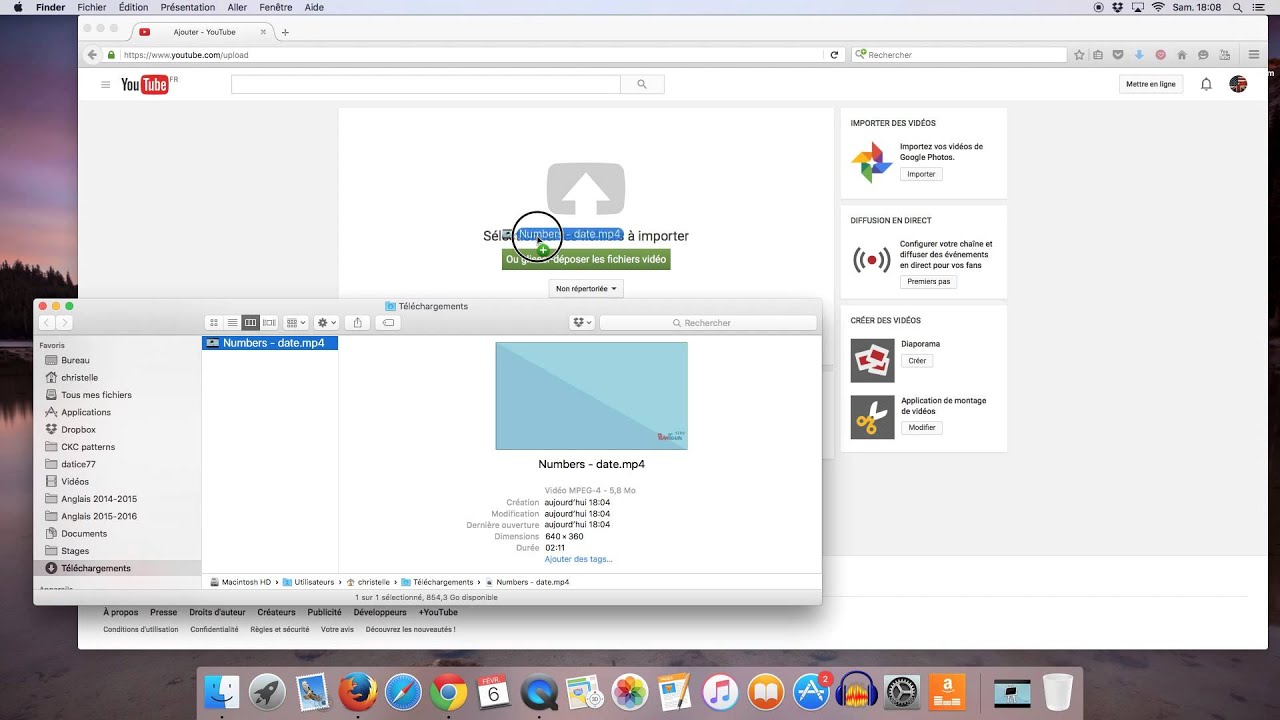Click the Ajouter des tags link

pos(579,559)
